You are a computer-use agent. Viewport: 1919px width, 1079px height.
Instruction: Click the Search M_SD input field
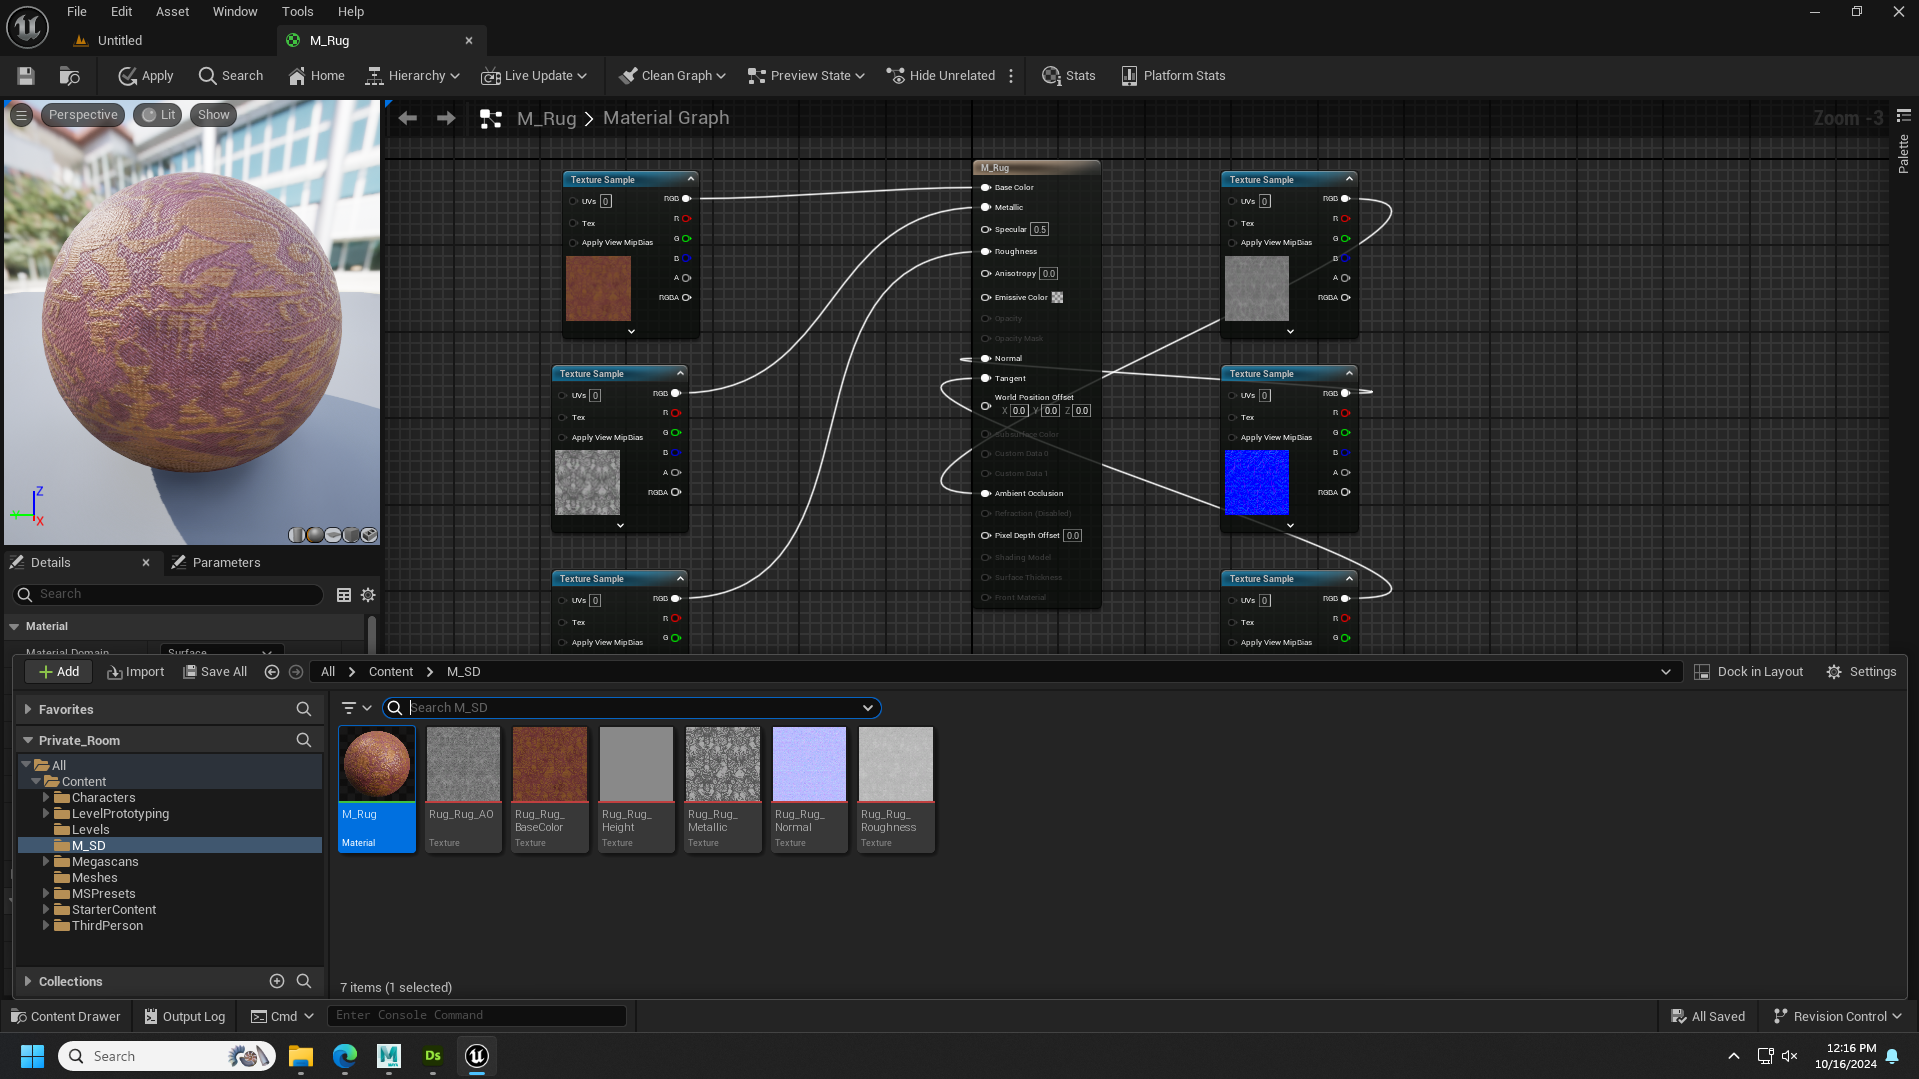[x=631, y=708]
